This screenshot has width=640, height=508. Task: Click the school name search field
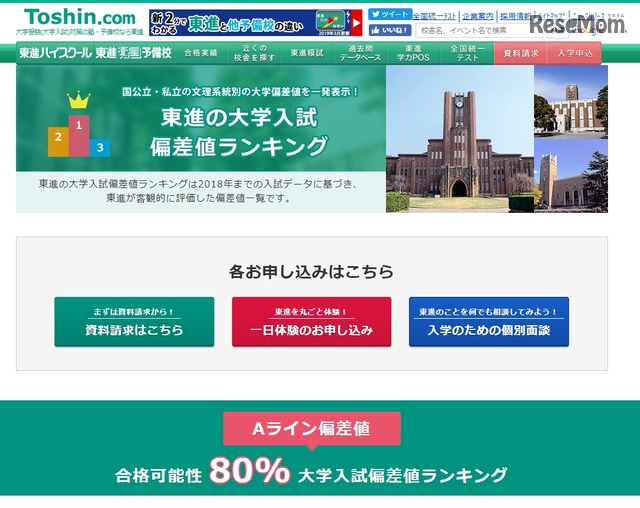click(x=480, y=31)
